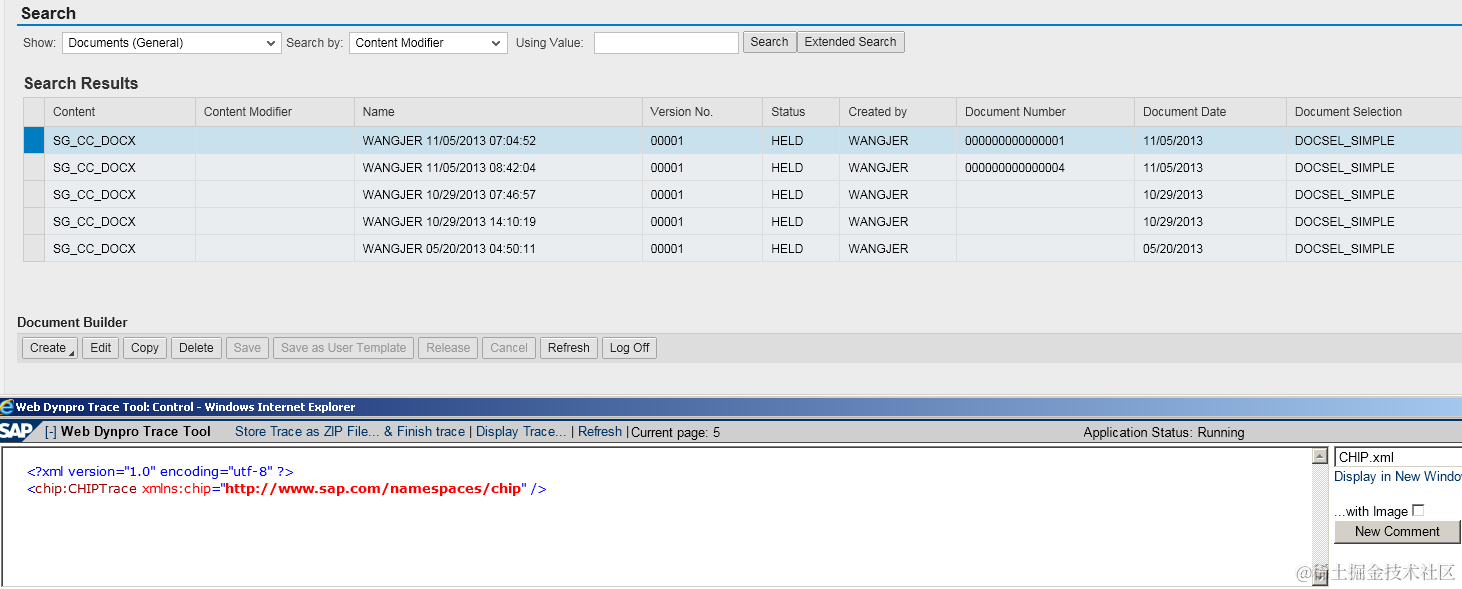This screenshot has width=1462, height=589.
Task: Click the Display Trace... link
Action: pos(521,432)
